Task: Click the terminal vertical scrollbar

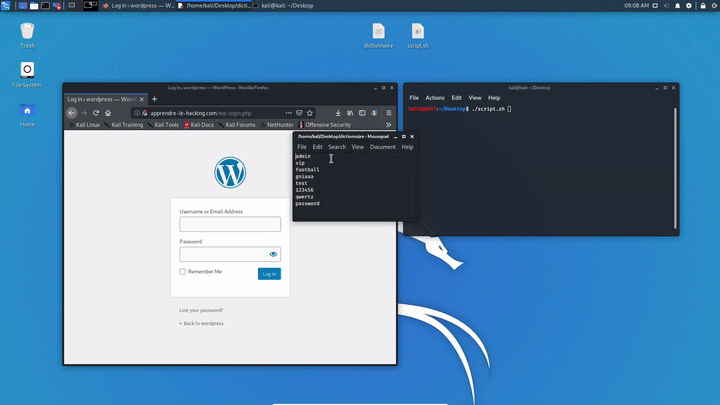Action: pos(675,168)
